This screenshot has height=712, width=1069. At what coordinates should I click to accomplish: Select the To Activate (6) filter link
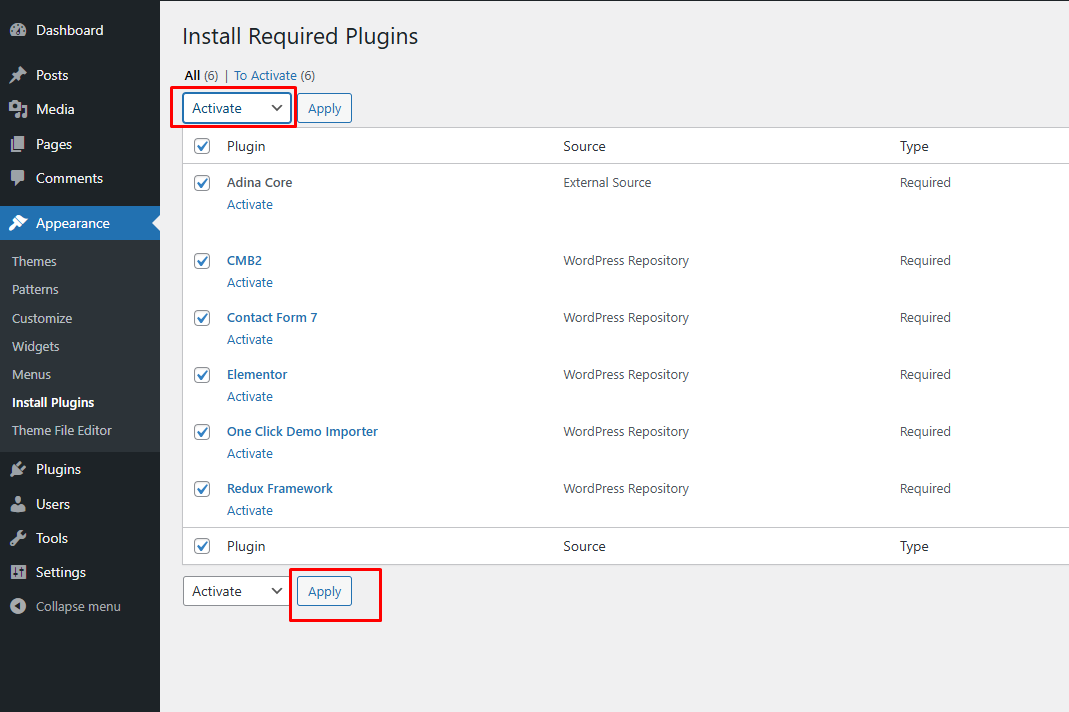275,76
